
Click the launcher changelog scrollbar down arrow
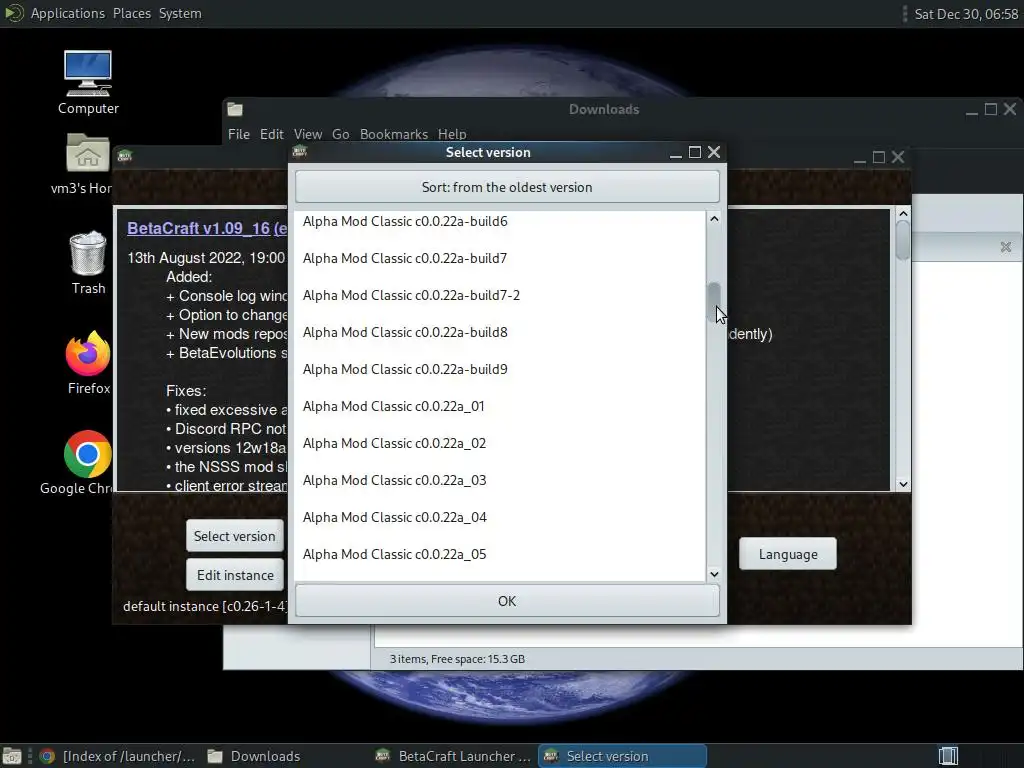point(903,484)
